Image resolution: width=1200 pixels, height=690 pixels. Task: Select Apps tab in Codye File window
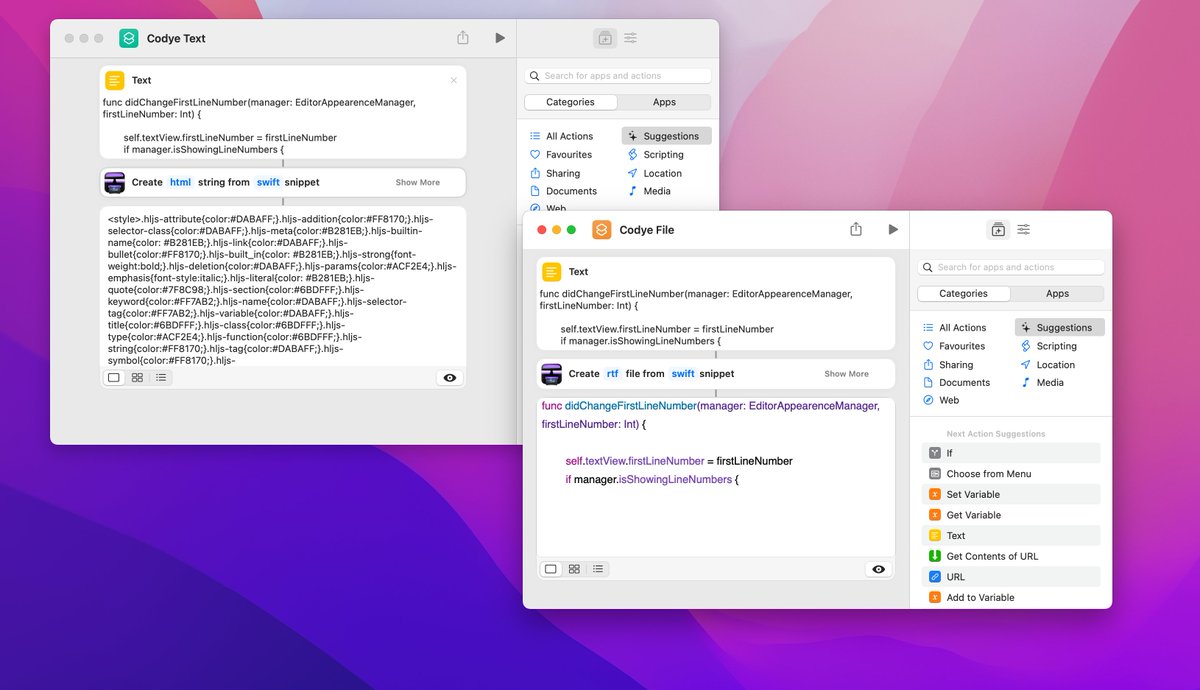(1057, 294)
